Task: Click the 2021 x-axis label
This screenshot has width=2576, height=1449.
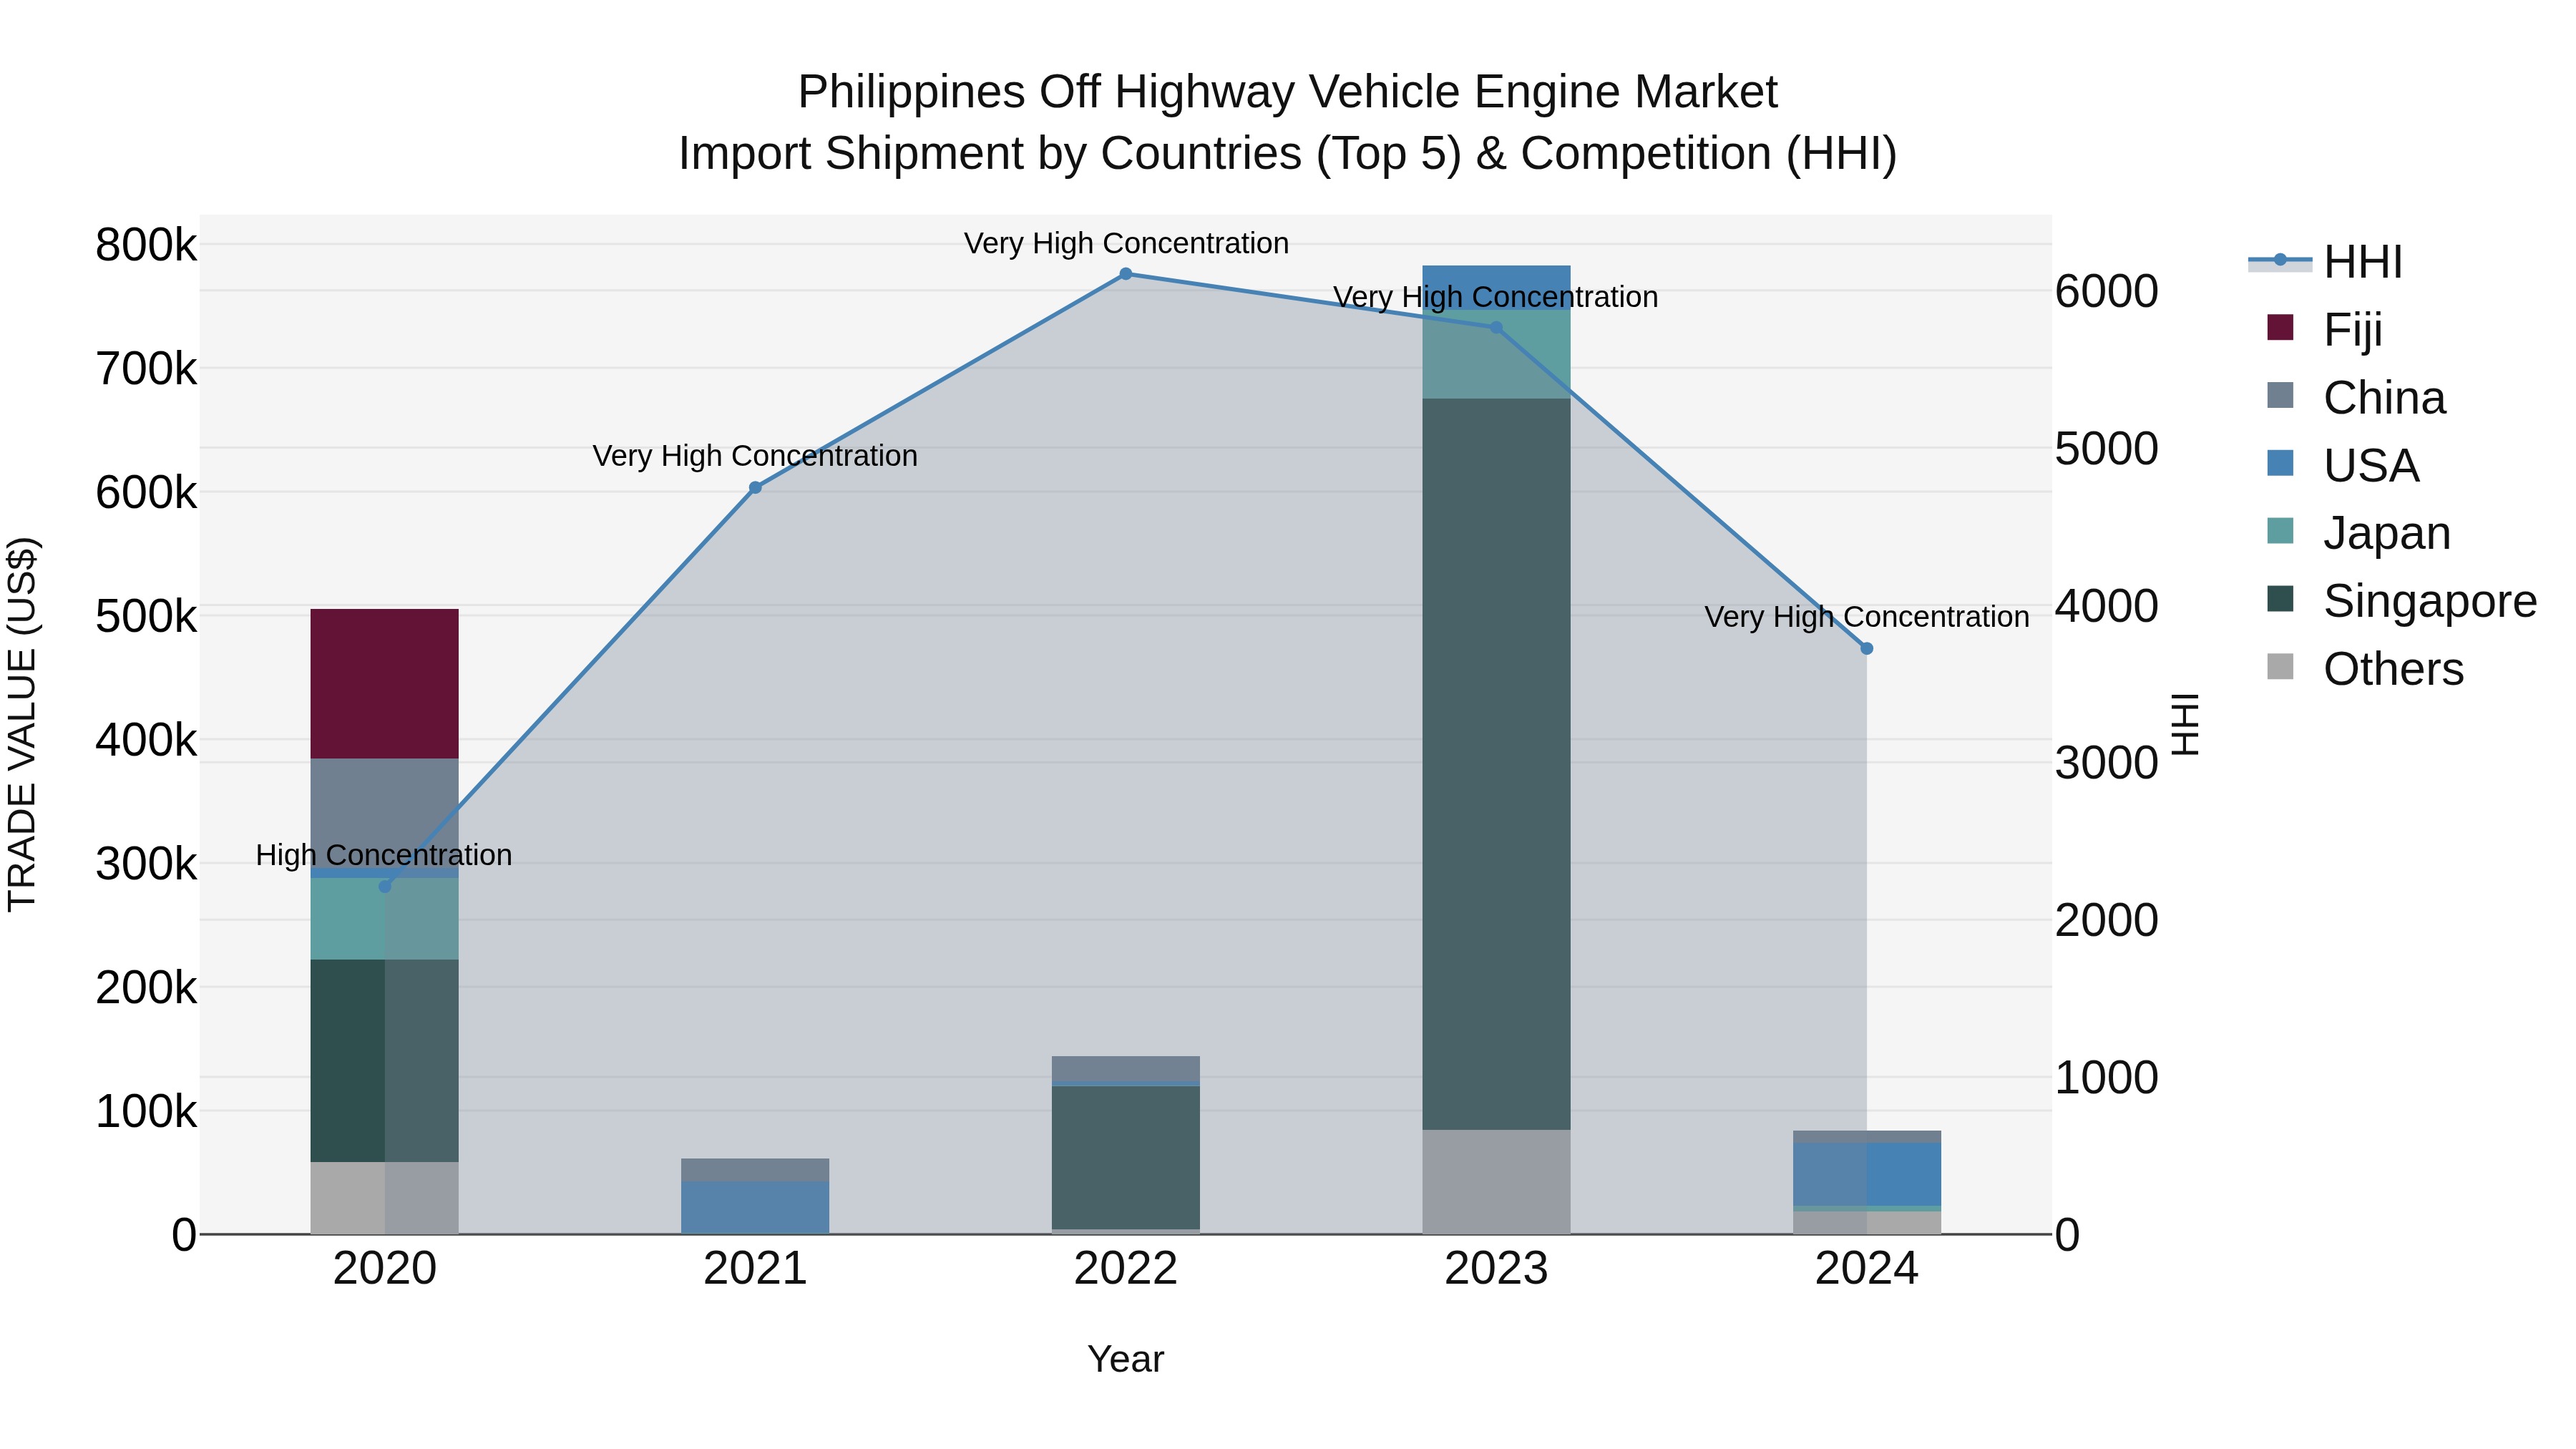Action: (x=755, y=1269)
